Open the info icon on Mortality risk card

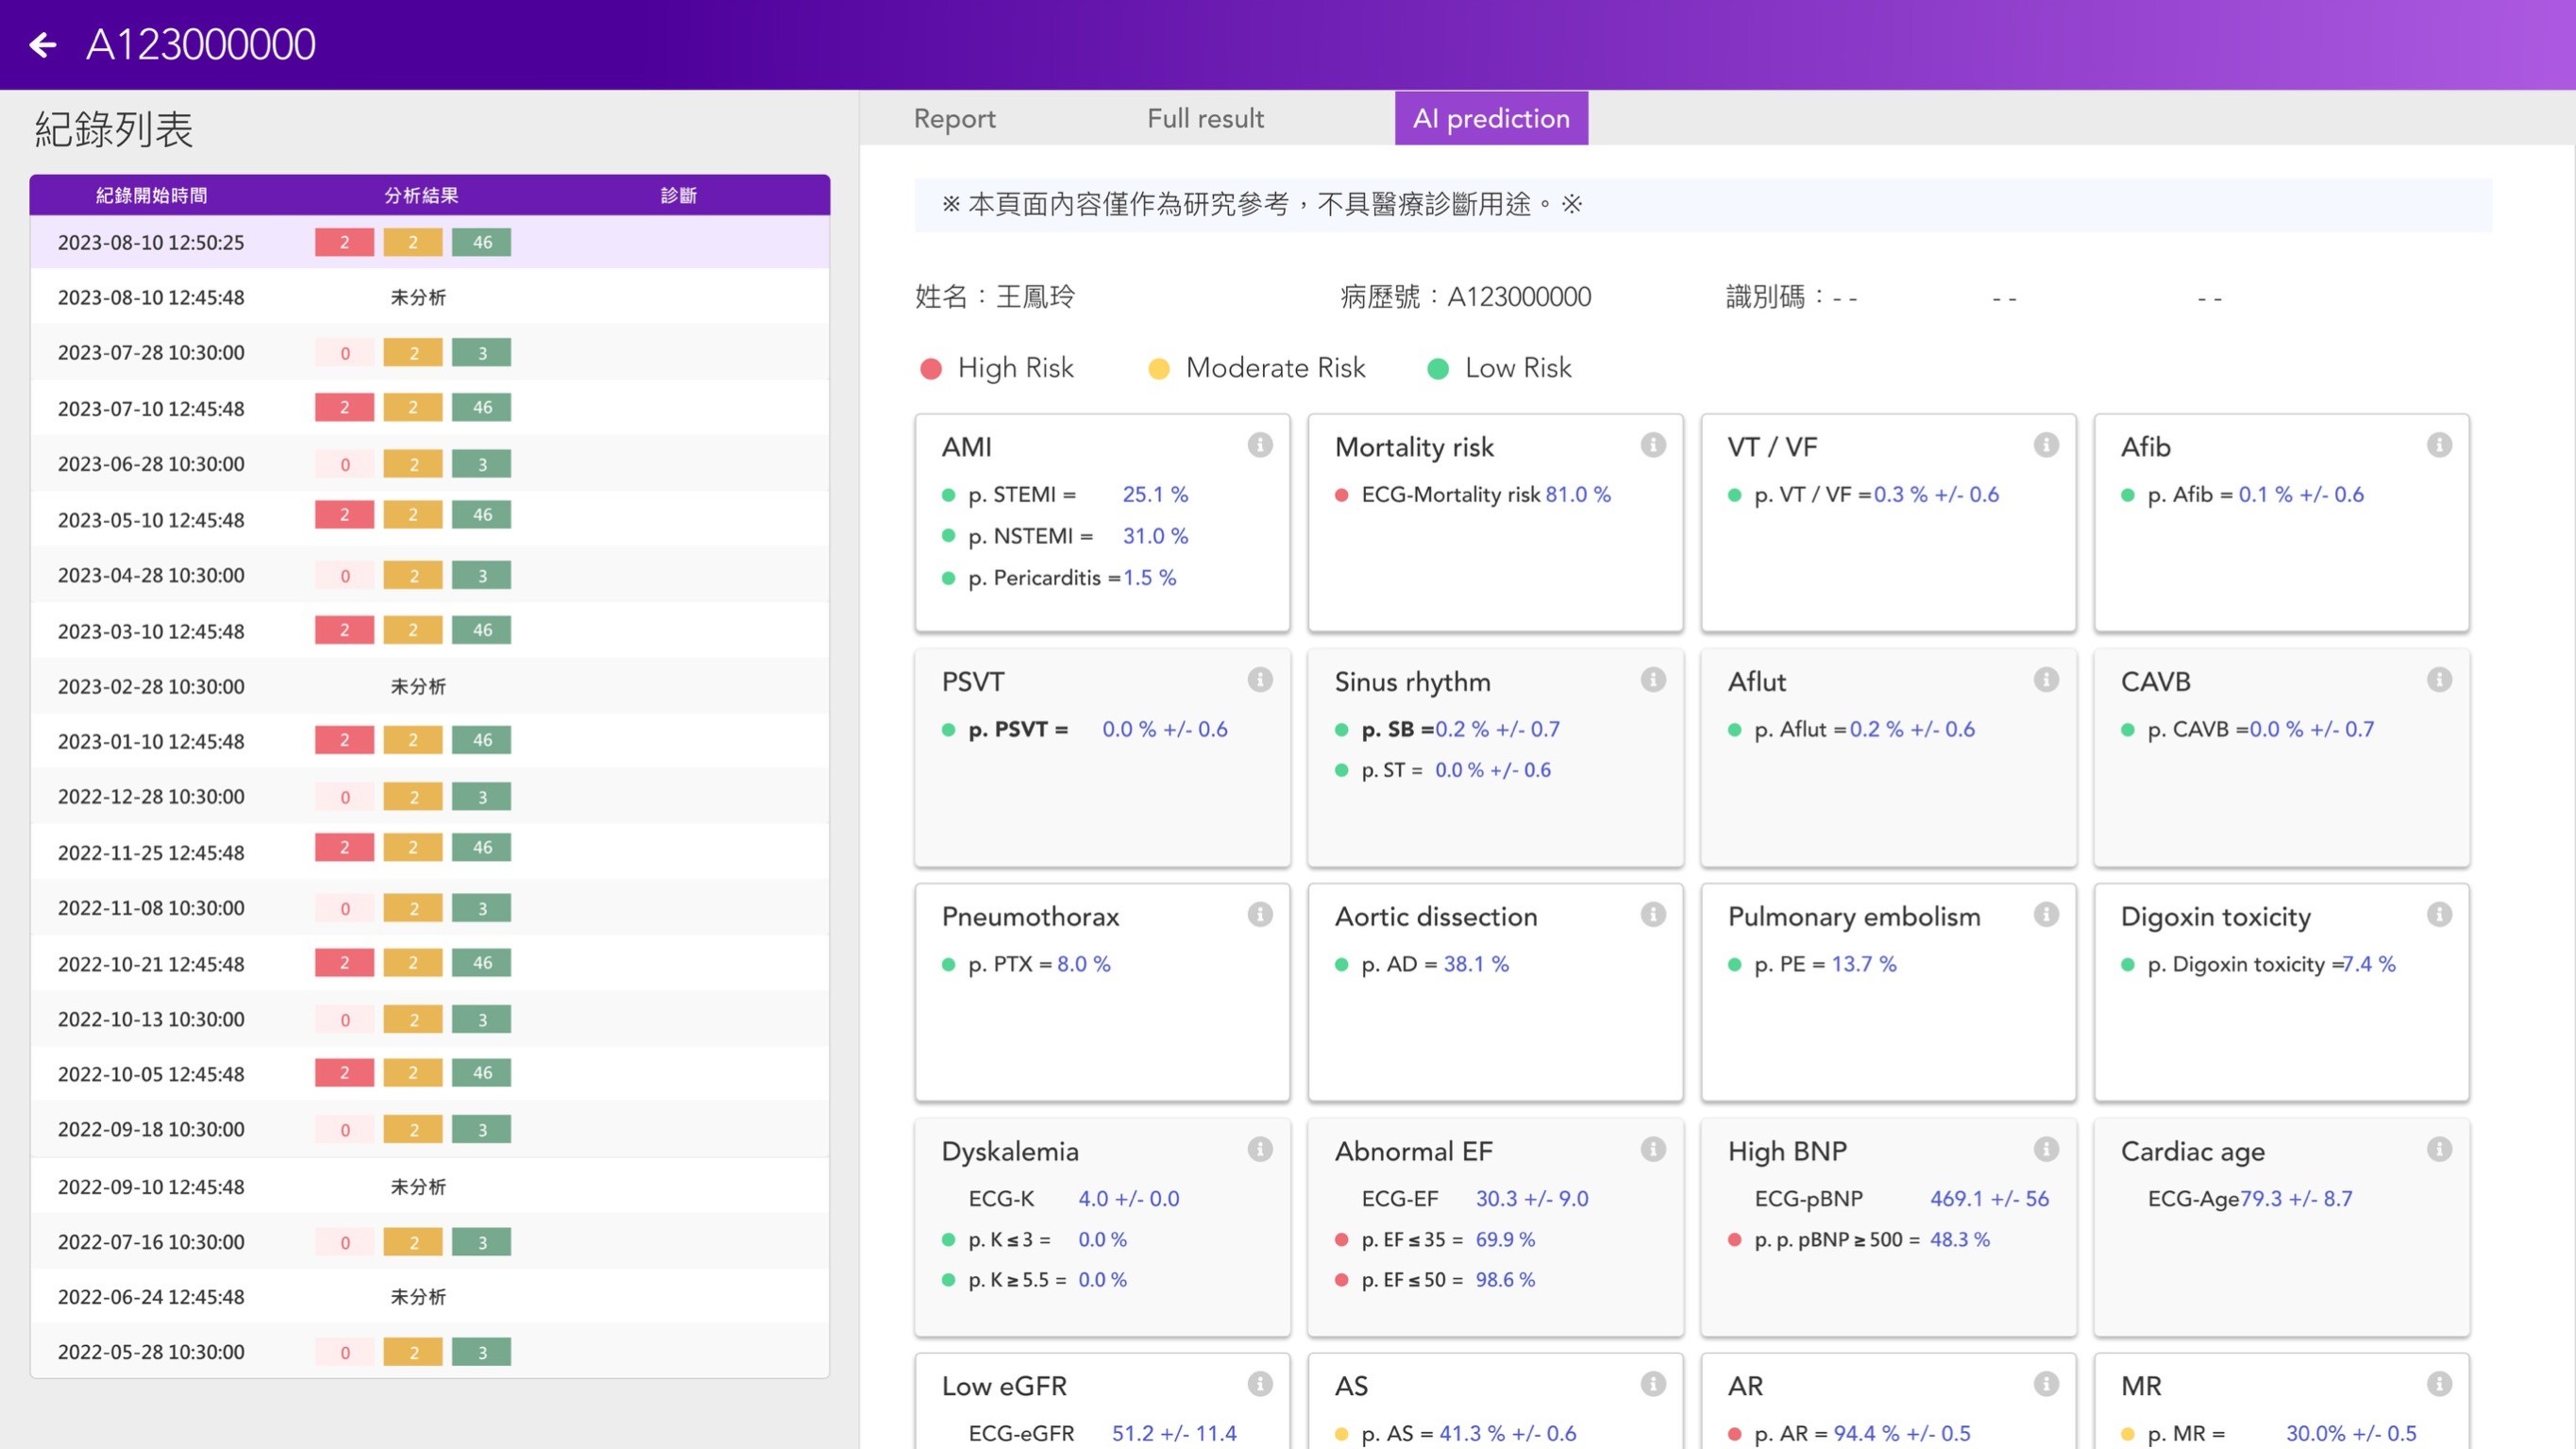coord(1653,445)
